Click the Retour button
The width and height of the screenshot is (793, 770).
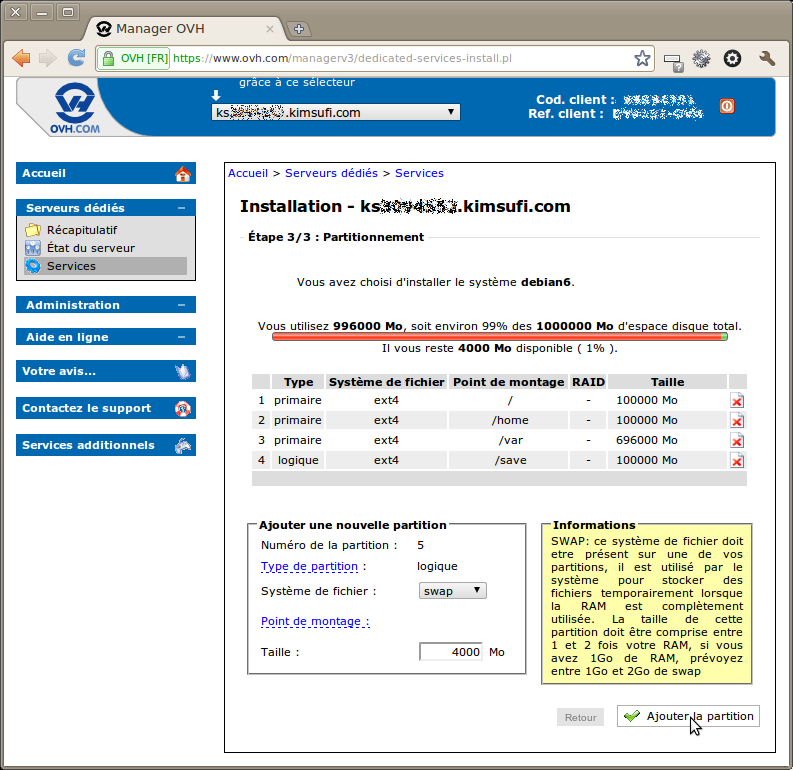pyautogui.click(x=580, y=717)
